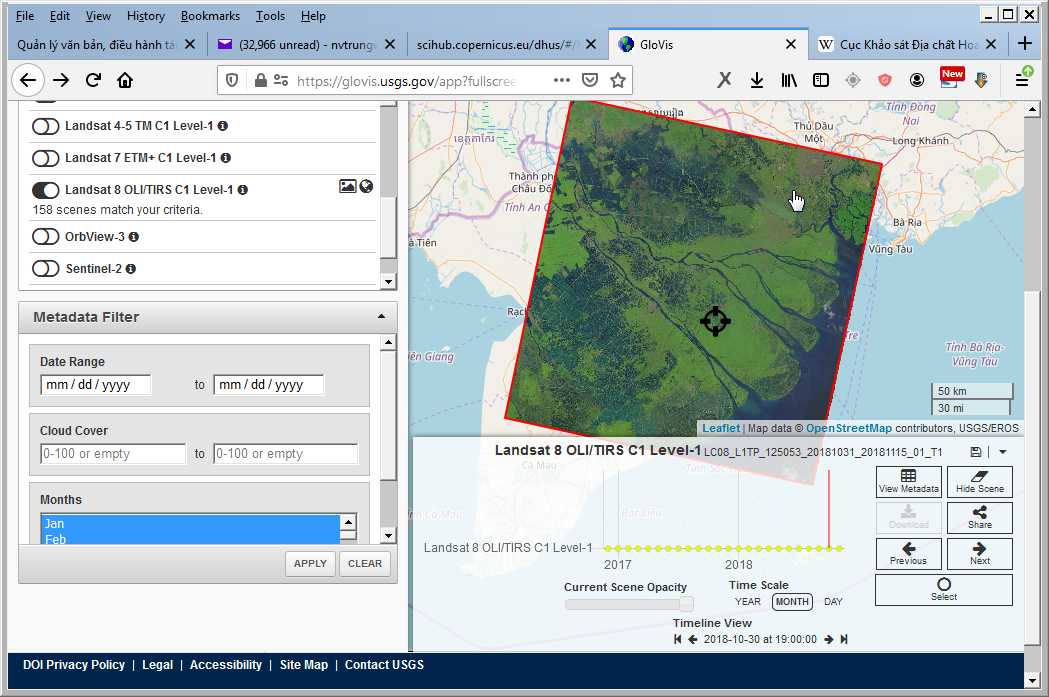
Task: Bookmark this page with the star icon
Action: coord(617,81)
